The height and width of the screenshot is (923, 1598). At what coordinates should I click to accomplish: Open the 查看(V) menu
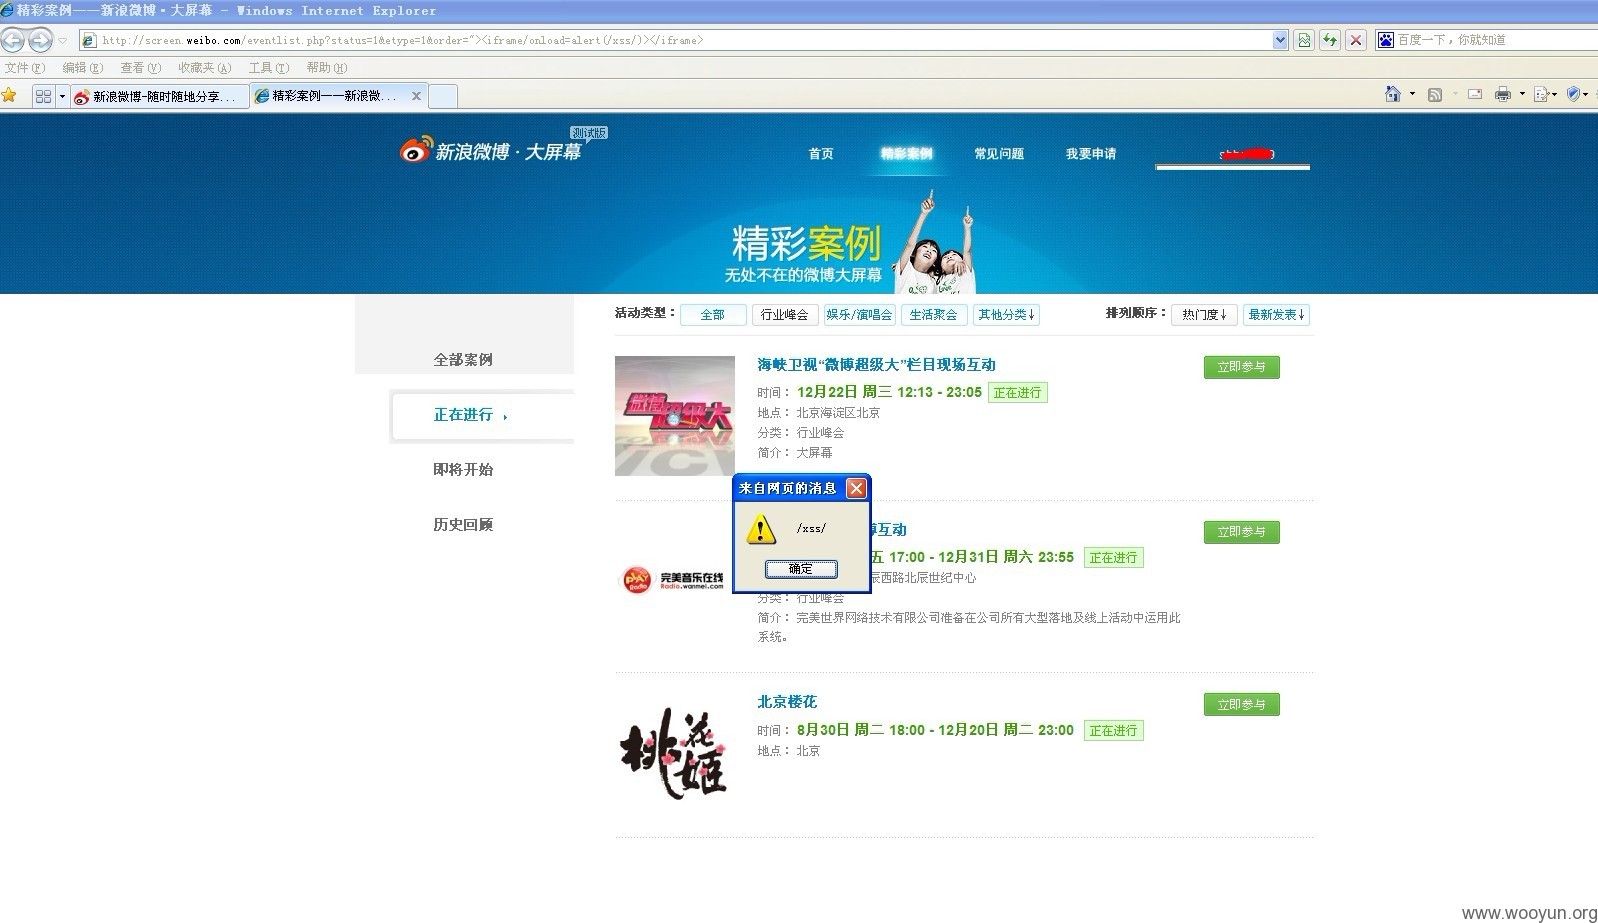click(141, 68)
